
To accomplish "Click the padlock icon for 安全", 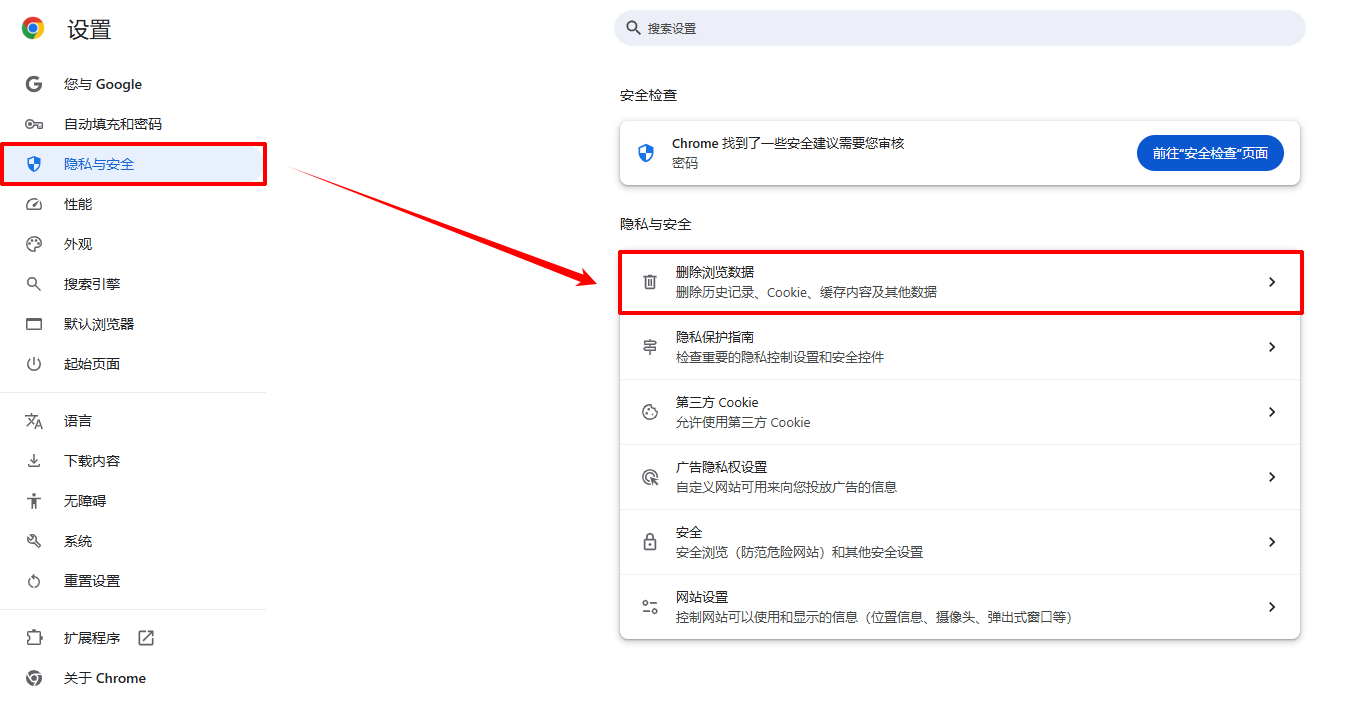I will 650,542.
